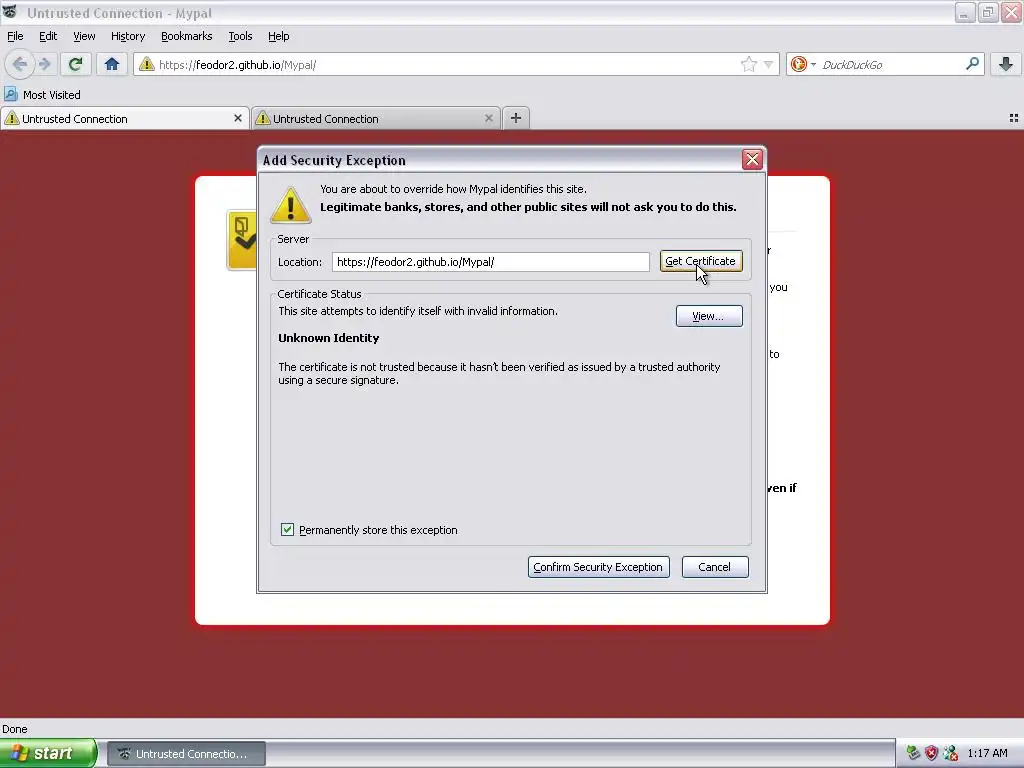
Task: Select the Untrusted Connection taskbar item
Action: tap(186, 754)
